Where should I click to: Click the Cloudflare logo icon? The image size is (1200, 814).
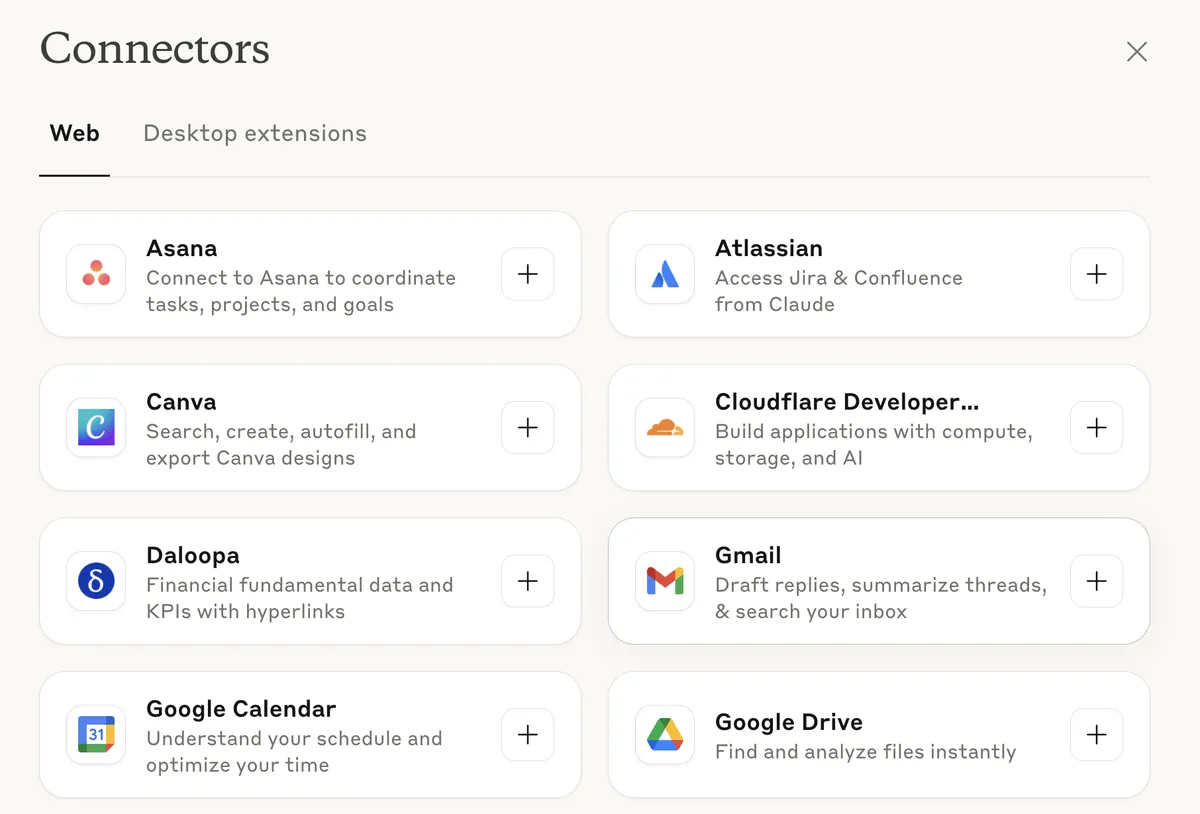pos(665,428)
